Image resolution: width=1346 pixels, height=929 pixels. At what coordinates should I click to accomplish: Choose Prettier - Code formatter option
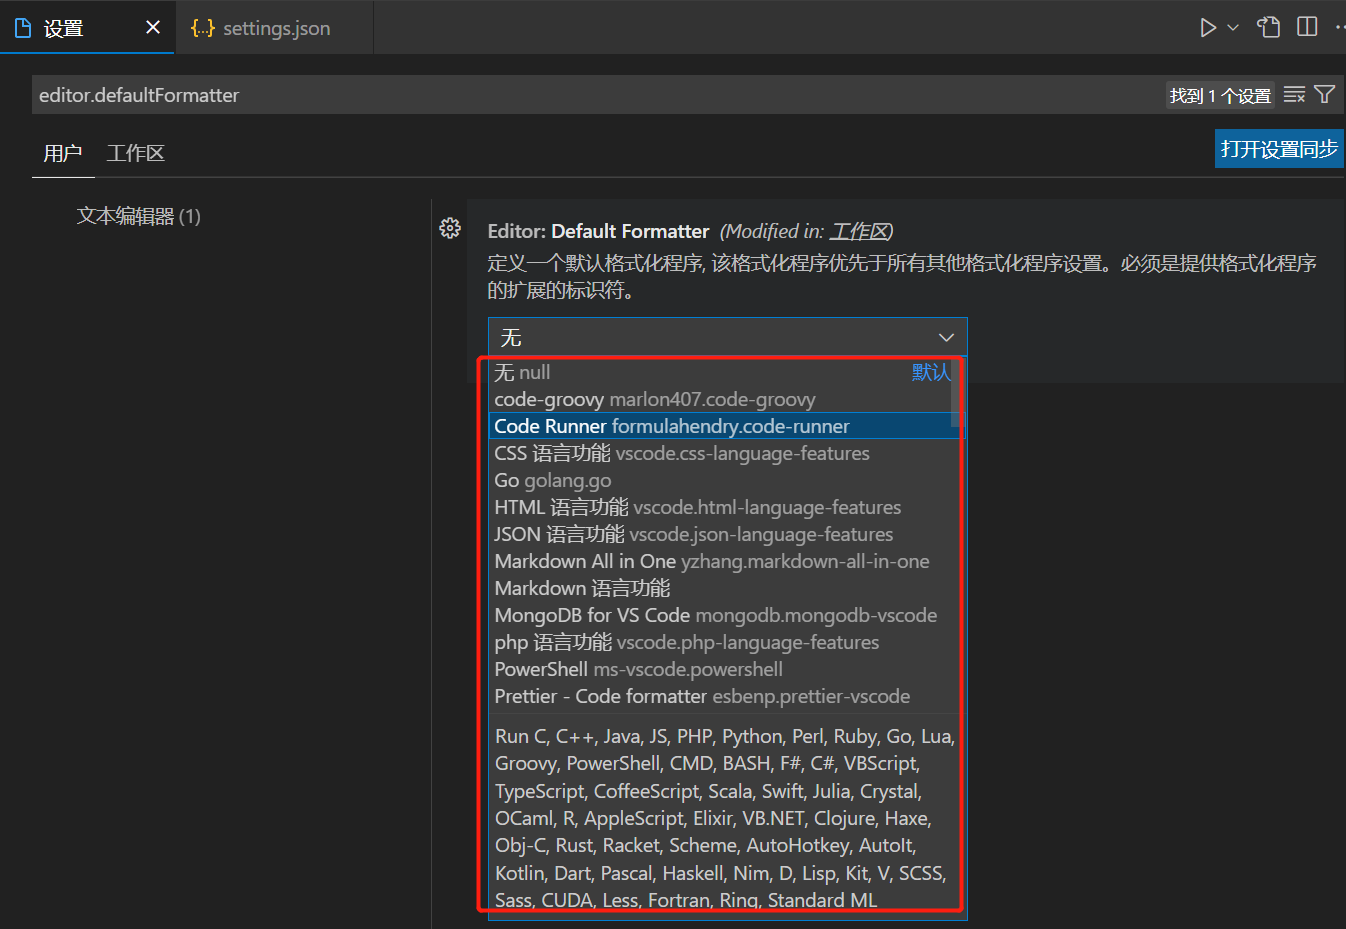point(720,696)
